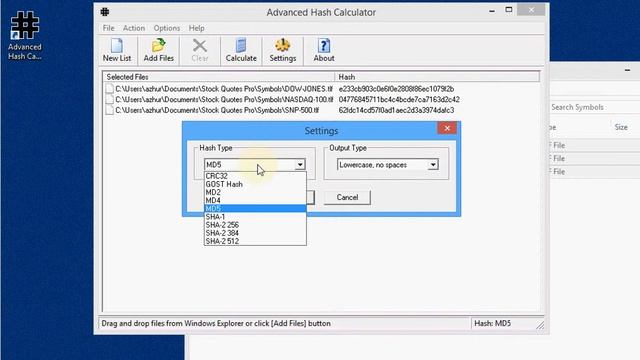Open the Advanced Hash Calculator desktop shortcut

click(x=24, y=36)
